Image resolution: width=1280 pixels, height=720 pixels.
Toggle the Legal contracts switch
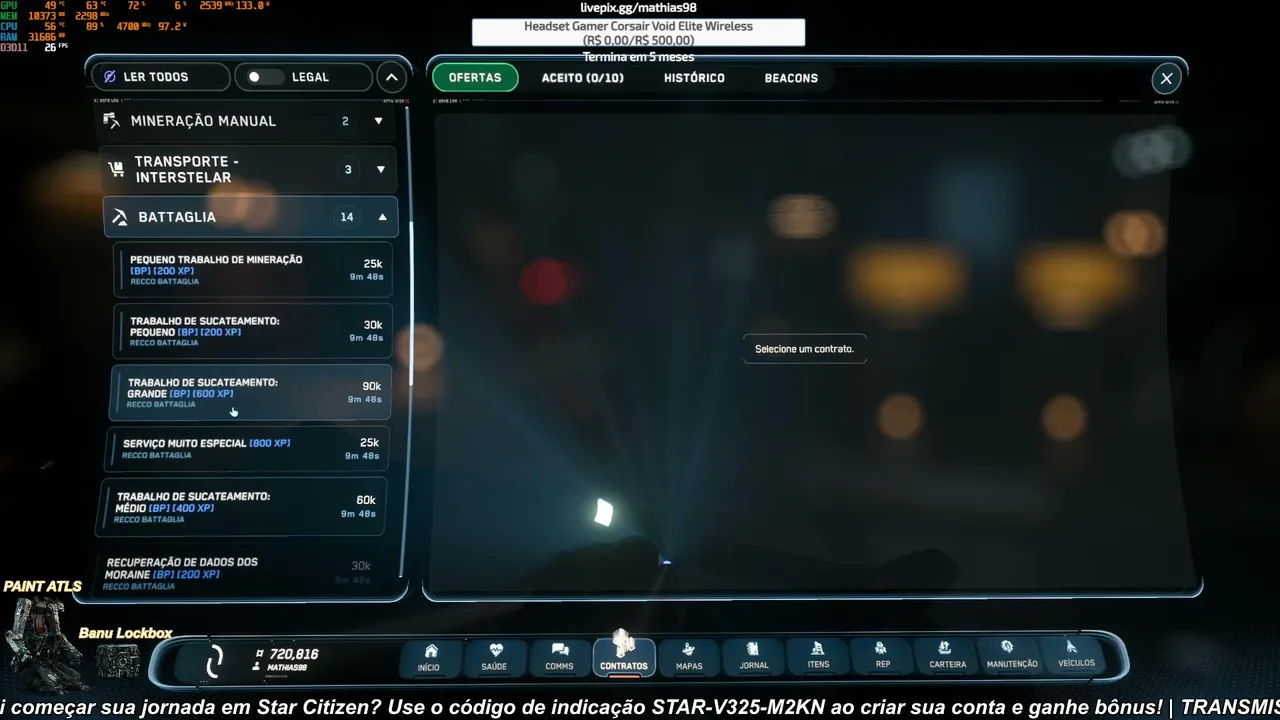(x=267, y=77)
